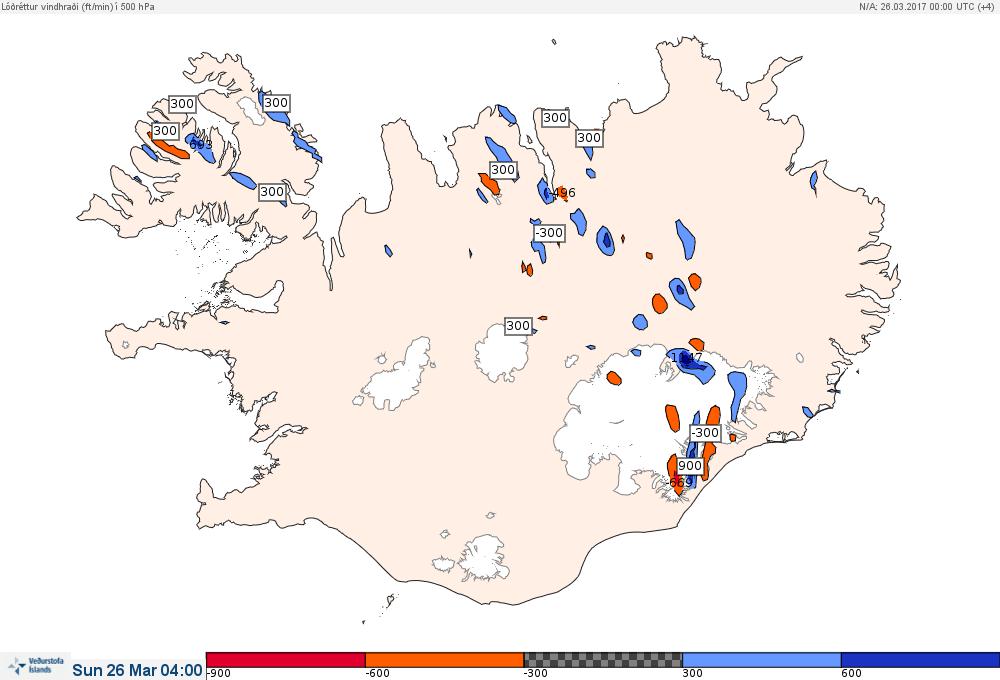Click the 1147 maximum value on the map
Viewport: 1000px width, 680px height.
tap(686, 358)
